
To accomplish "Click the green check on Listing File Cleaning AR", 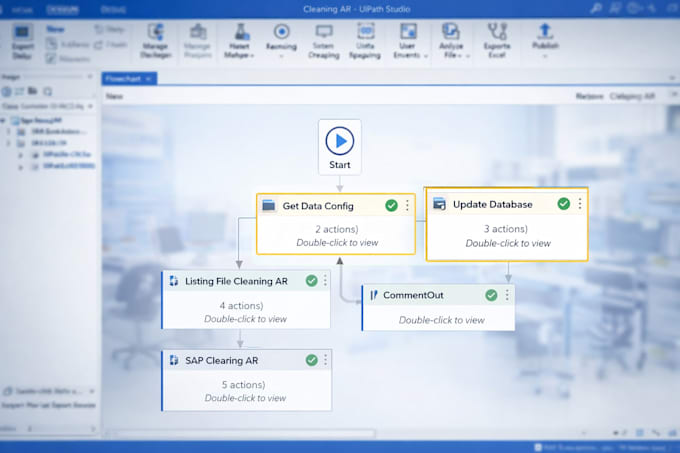I will coord(311,281).
